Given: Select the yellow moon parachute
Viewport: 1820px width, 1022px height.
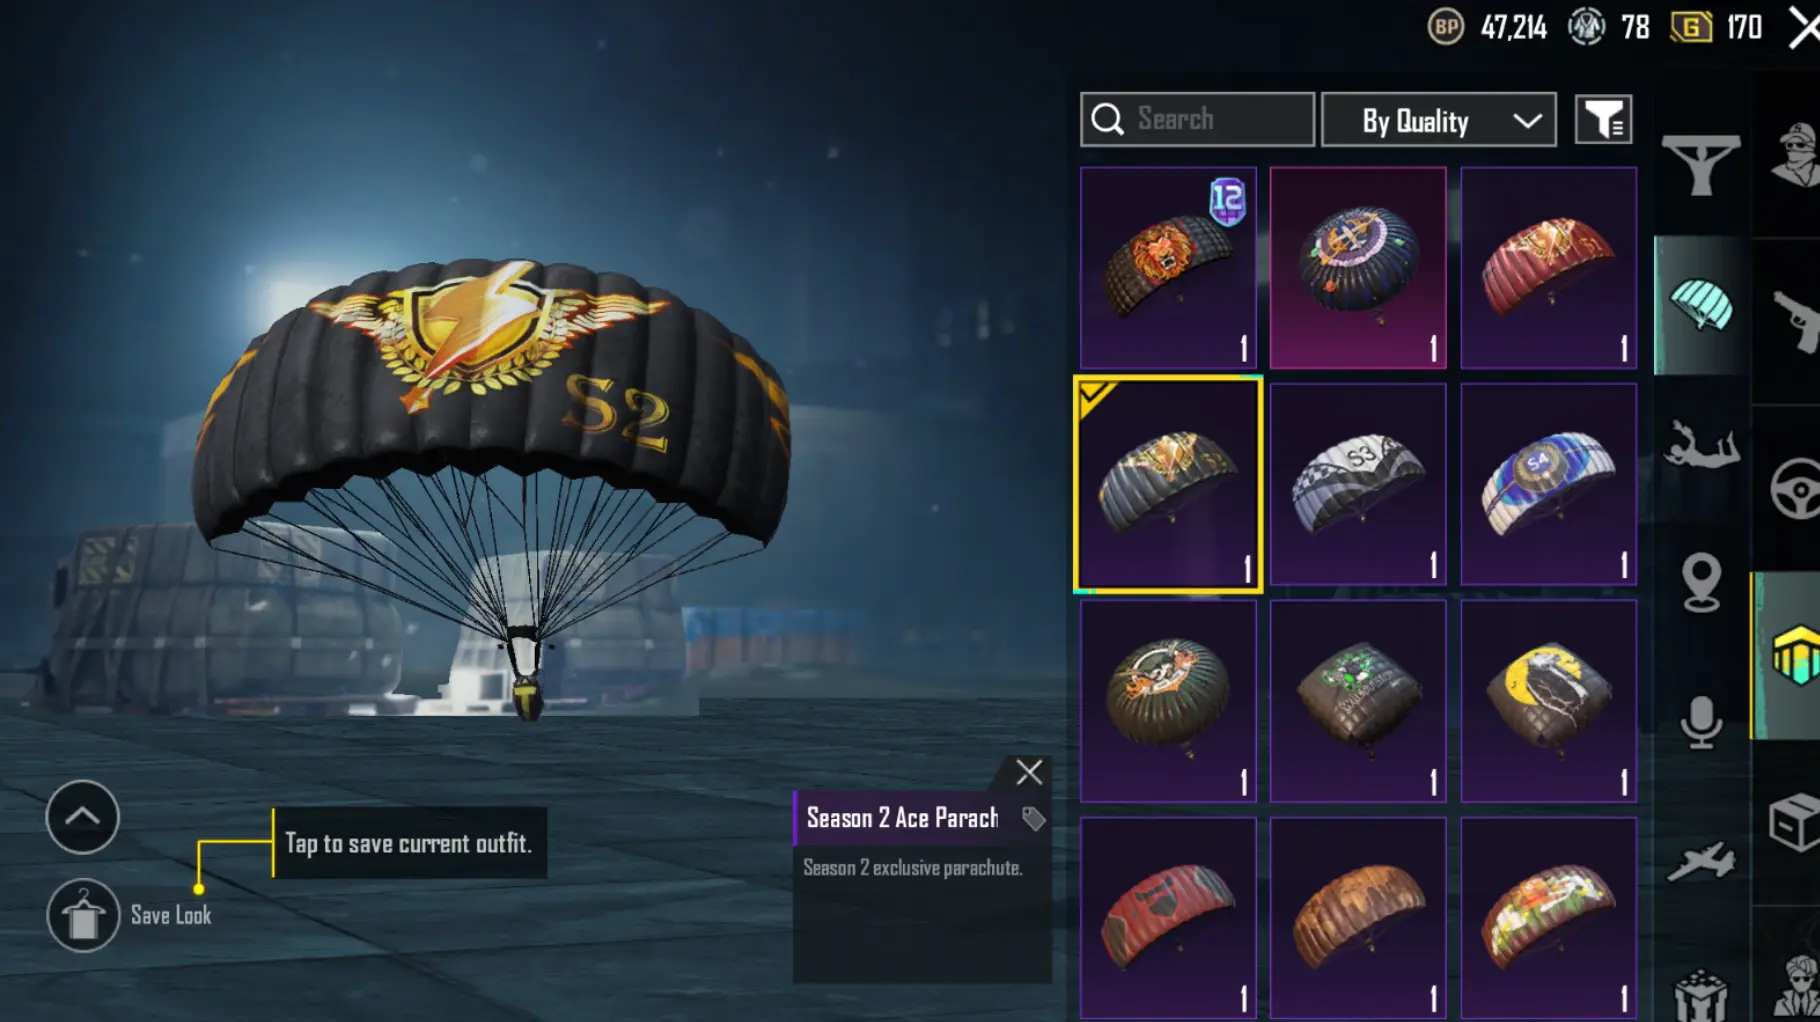Looking at the screenshot, I should pyautogui.click(x=1548, y=701).
